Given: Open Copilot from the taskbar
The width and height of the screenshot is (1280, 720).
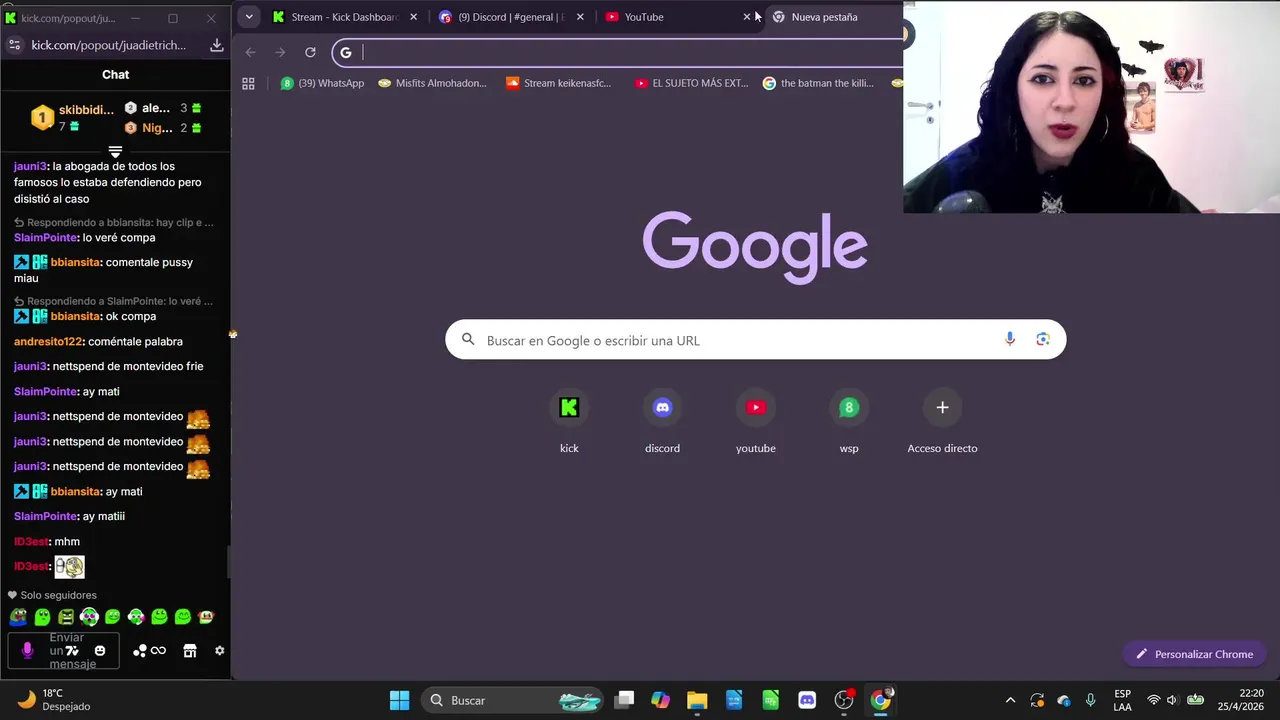Looking at the screenshot, I should tap(660, 700).
